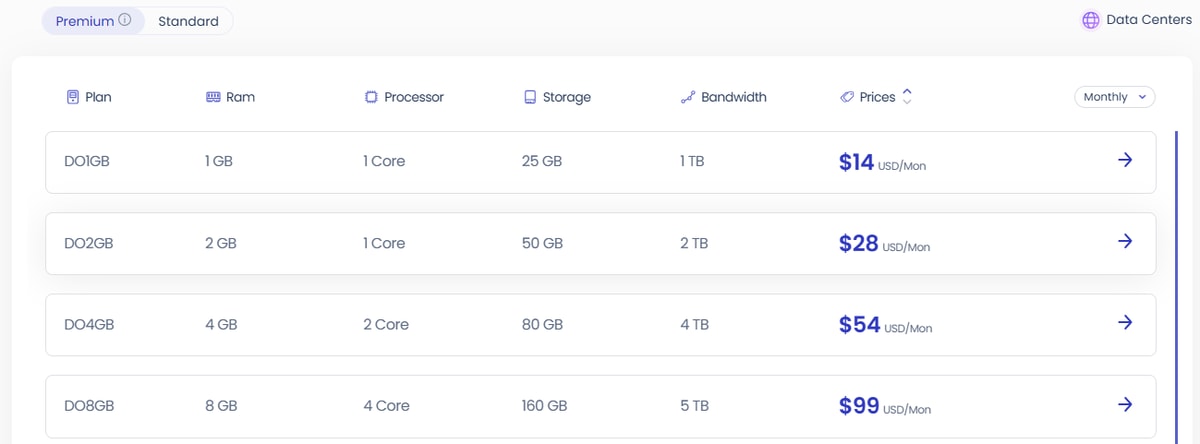Click the 160 GB storage value
The height and width of the screenshot is (444, 1200).
545,406
